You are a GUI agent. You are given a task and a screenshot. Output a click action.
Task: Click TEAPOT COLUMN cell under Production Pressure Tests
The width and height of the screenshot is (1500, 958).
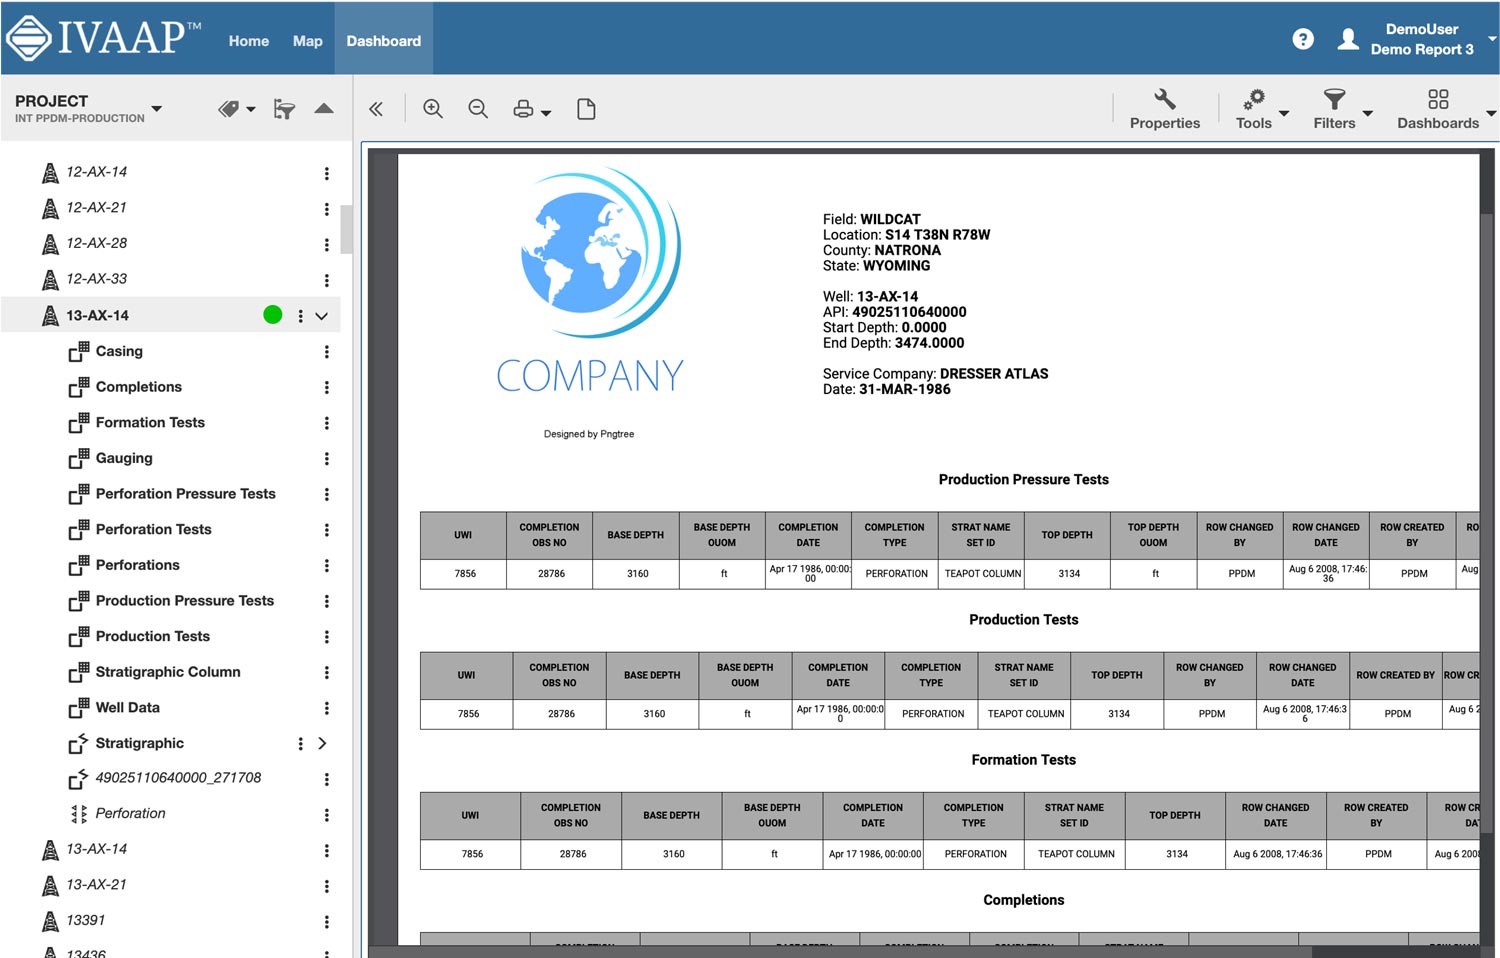[983, 574]
